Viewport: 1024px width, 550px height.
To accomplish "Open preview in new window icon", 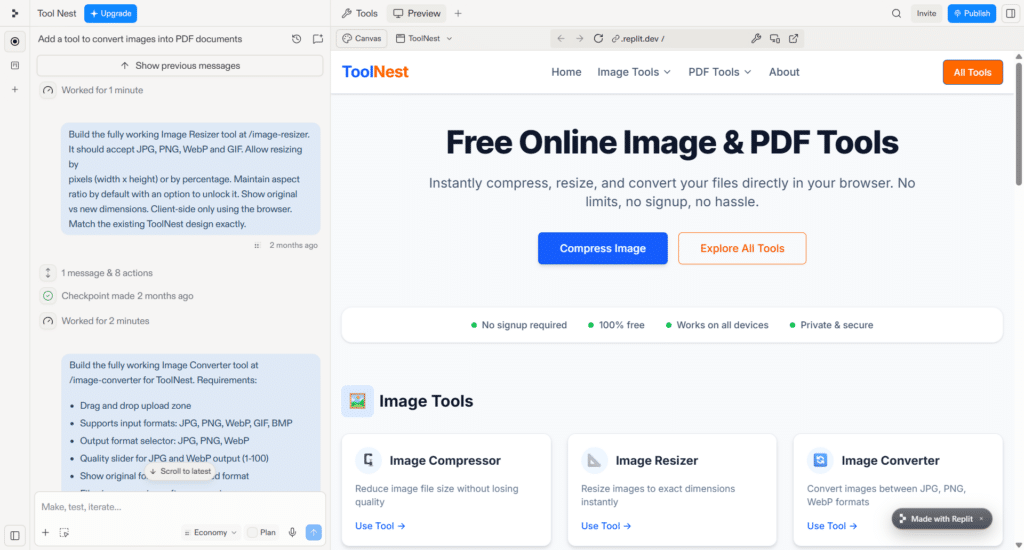I will [x=793, y=39].
